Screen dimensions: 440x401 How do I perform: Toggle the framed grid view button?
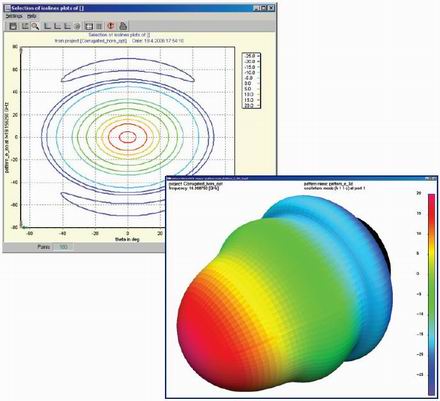pyautogui.click(x=89, y=26)
